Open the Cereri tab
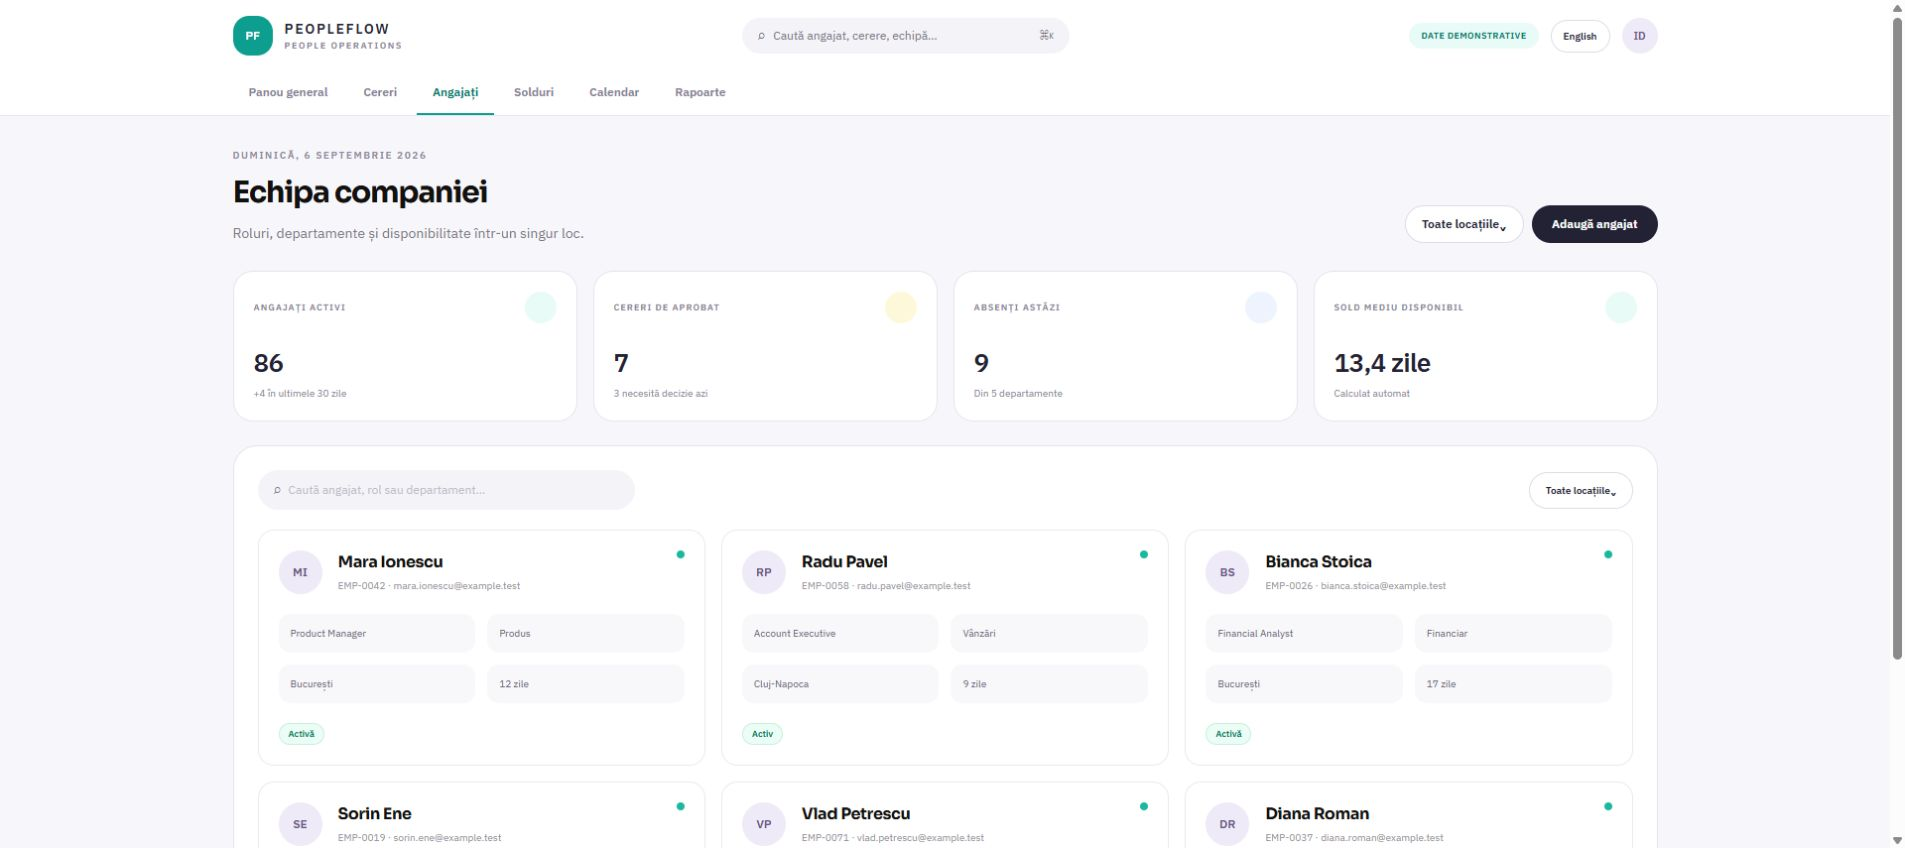The height and width of the screenshot is (848, 1905). point(380,92)
